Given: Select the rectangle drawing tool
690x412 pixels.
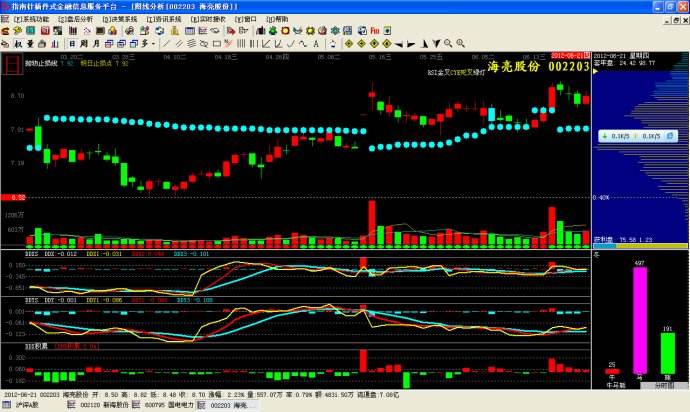Looking at the screenshot, I should [x=217, y=44].
